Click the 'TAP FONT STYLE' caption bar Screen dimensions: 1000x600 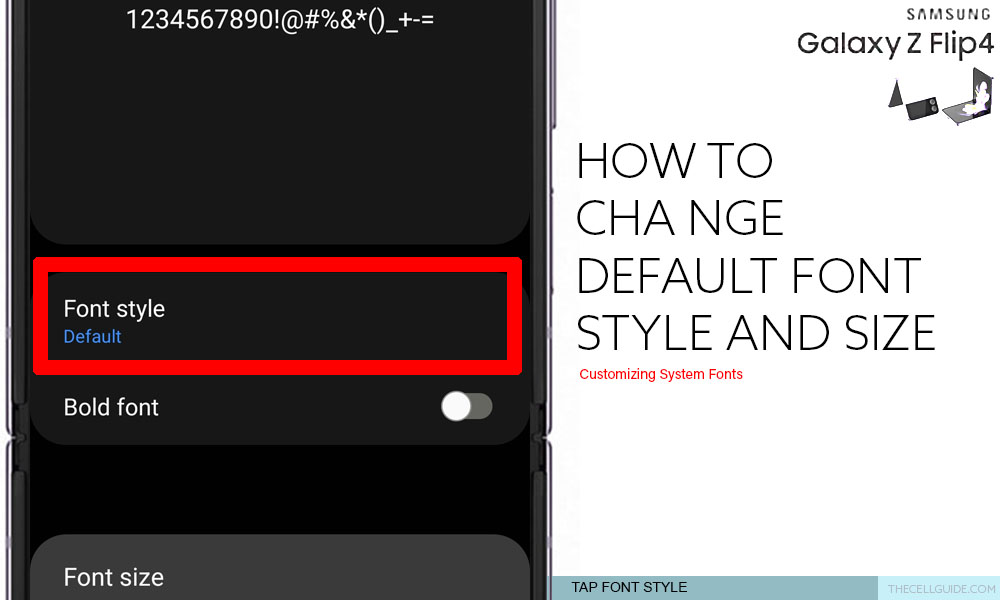[714, 587]
